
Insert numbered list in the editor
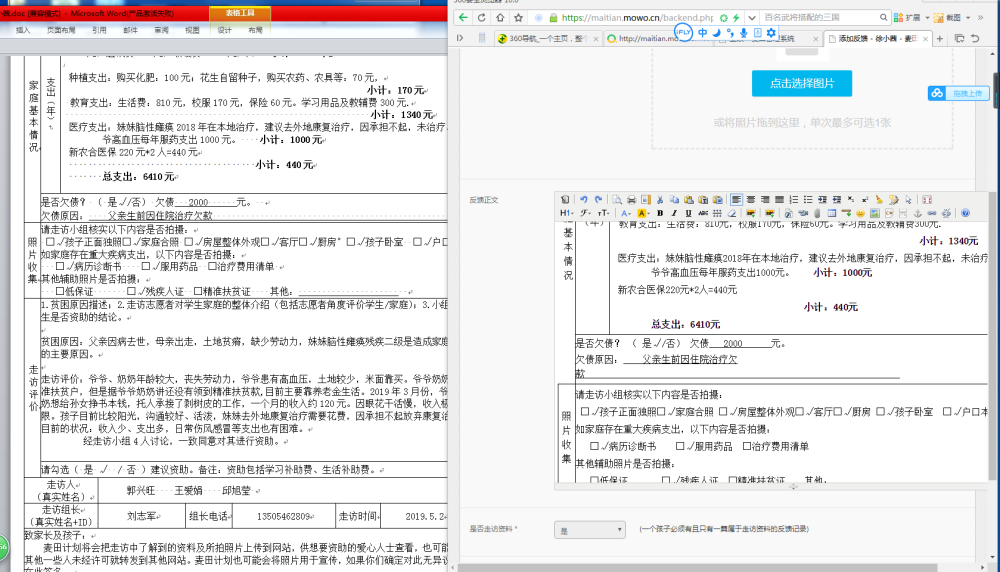pos(793,200)
